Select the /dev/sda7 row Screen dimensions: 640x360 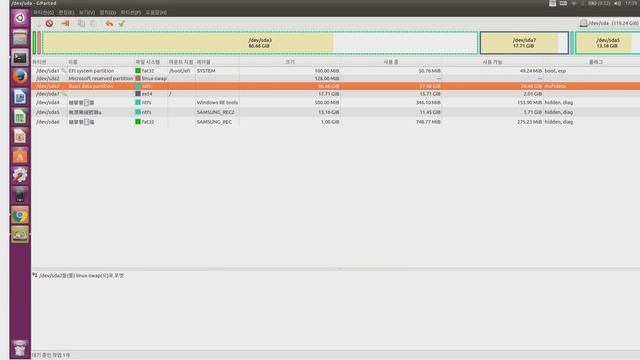[x=336, y=94]
